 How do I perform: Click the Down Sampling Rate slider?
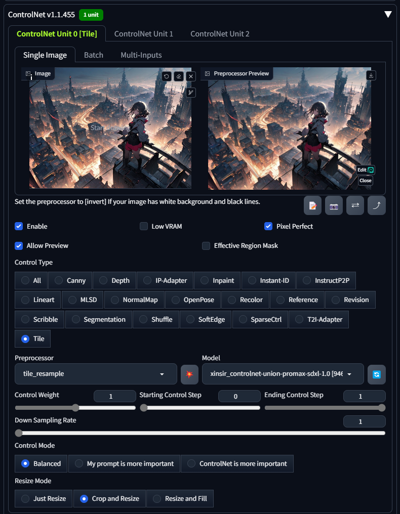point(200,433)
